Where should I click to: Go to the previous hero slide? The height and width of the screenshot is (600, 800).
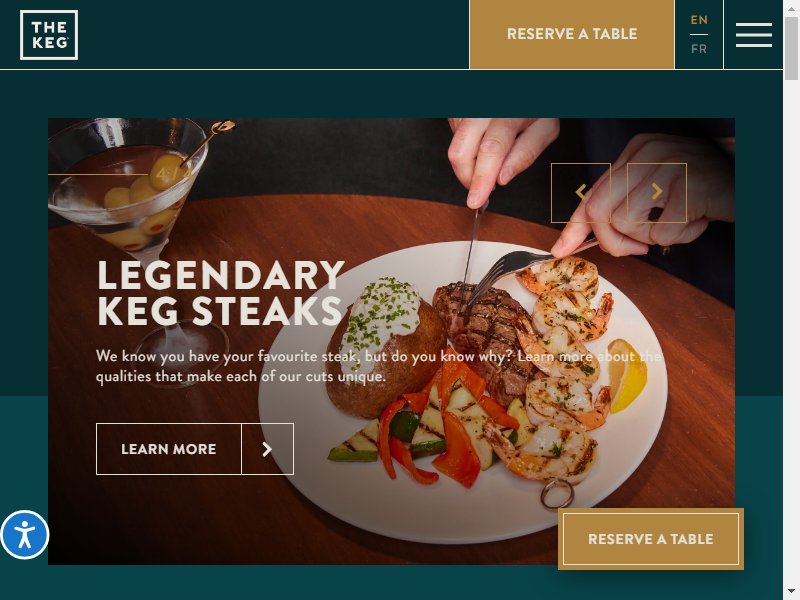pos(581,193)
